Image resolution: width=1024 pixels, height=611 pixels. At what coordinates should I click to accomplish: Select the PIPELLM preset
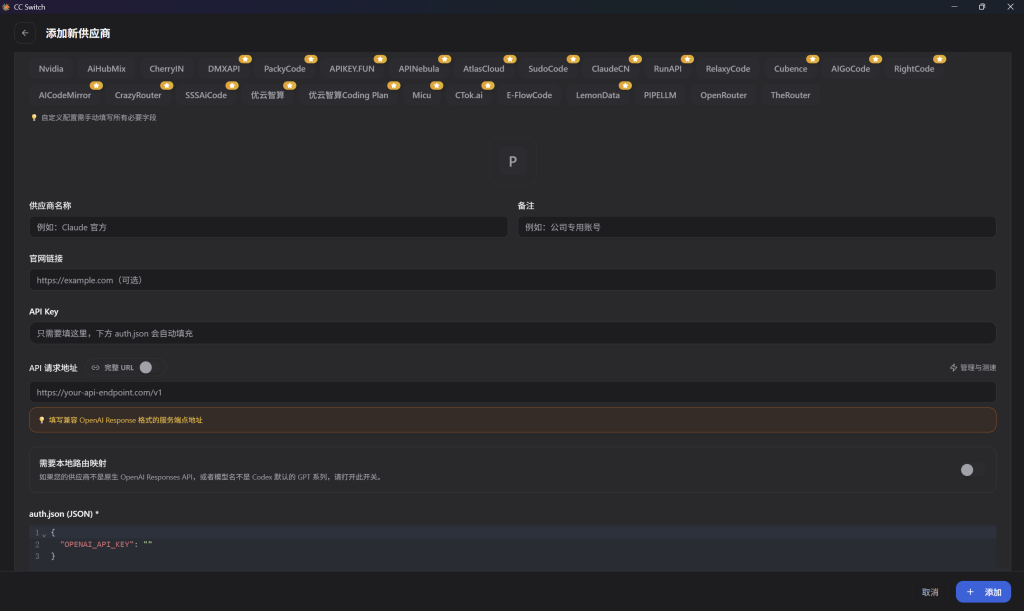[x=660, y=95]
